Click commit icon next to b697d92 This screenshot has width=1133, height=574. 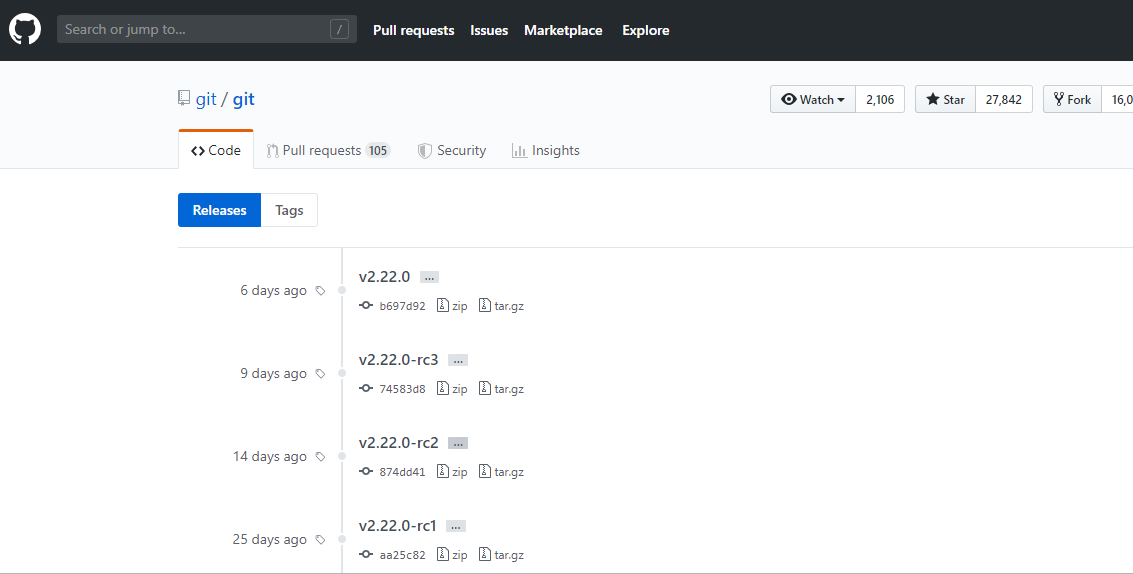tap(366, 306)
